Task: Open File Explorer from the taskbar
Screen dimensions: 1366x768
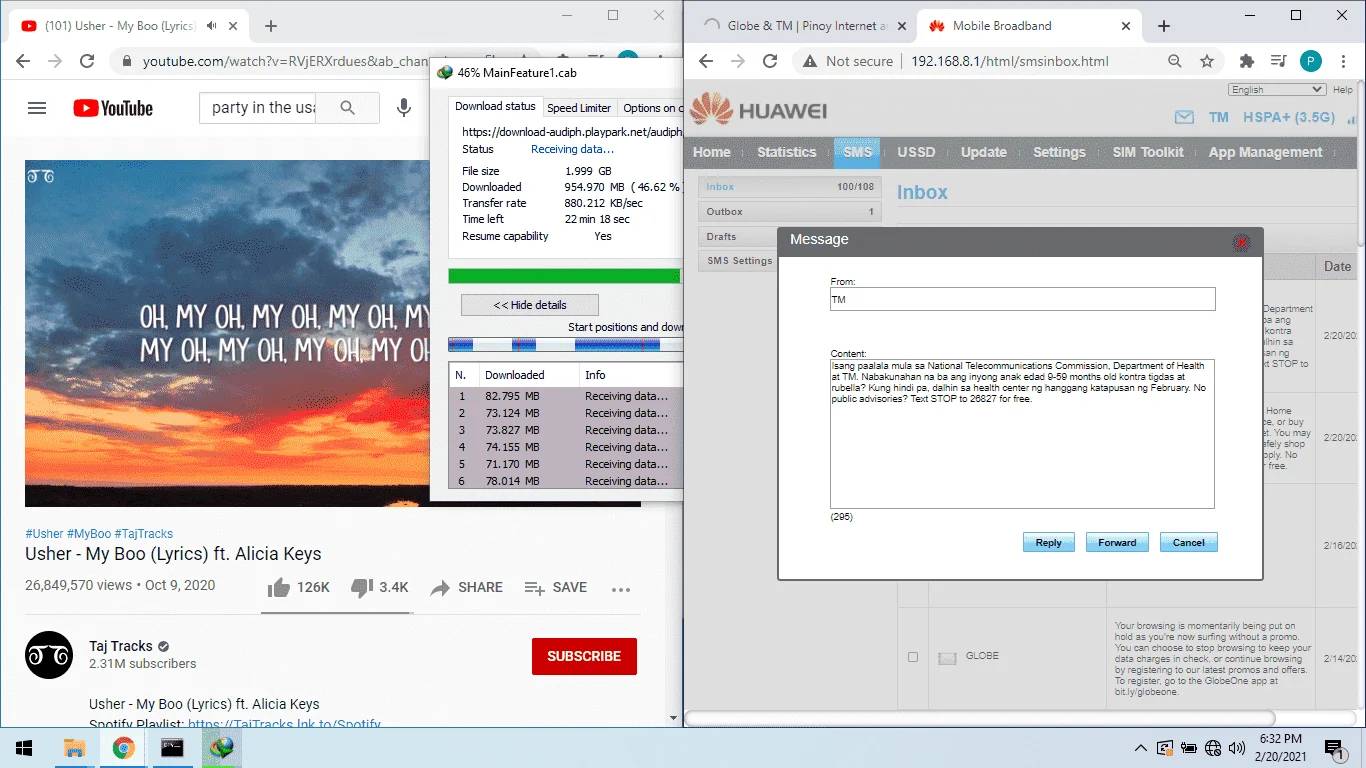Action: pos(74,748)
